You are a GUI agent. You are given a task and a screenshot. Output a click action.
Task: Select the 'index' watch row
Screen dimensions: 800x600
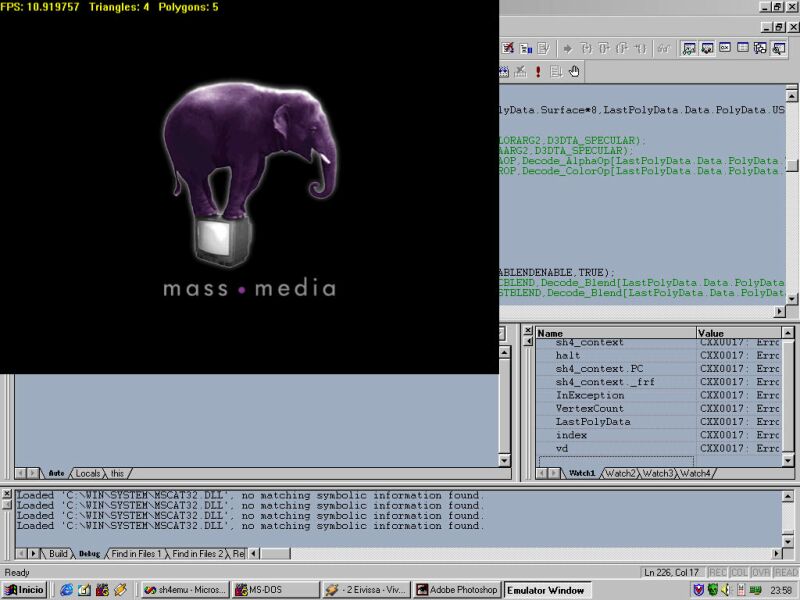[x=658, y=435]
